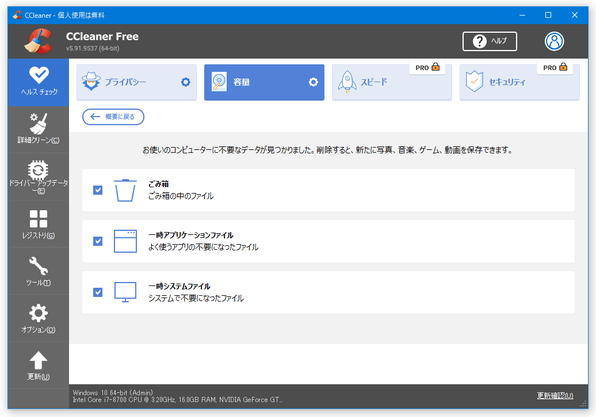
Task: Click よく使うアプリの不要になったファイル text
Action: [203, 247]
